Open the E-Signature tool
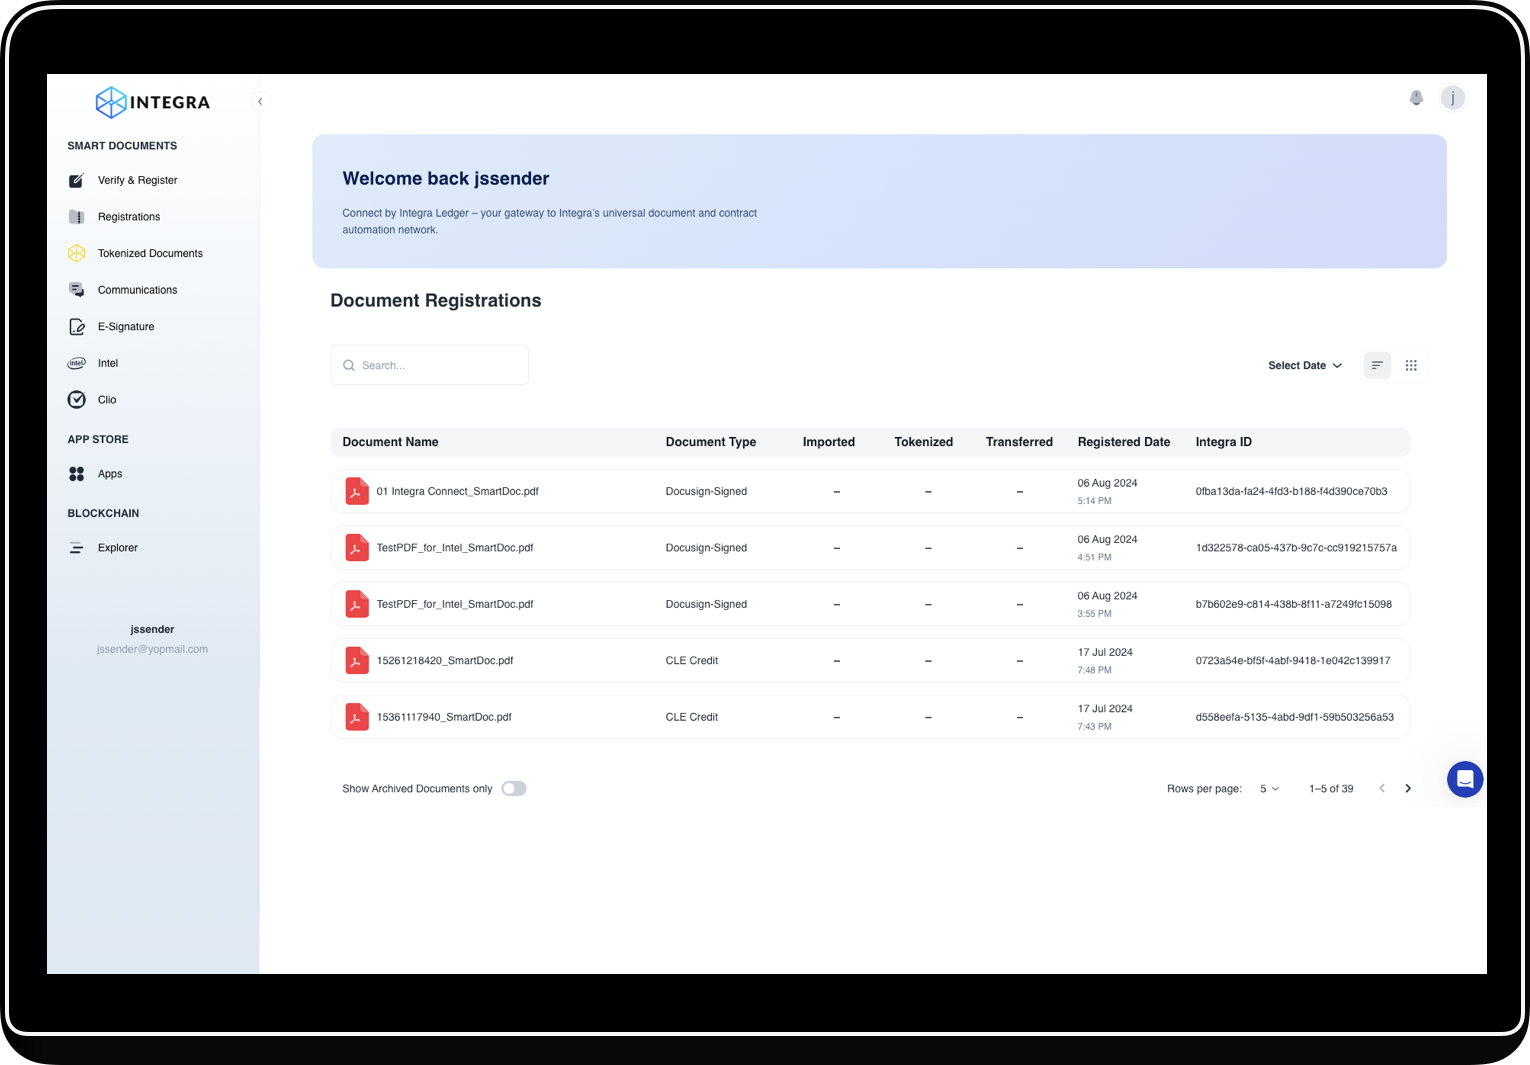 [x=125, y=326]
